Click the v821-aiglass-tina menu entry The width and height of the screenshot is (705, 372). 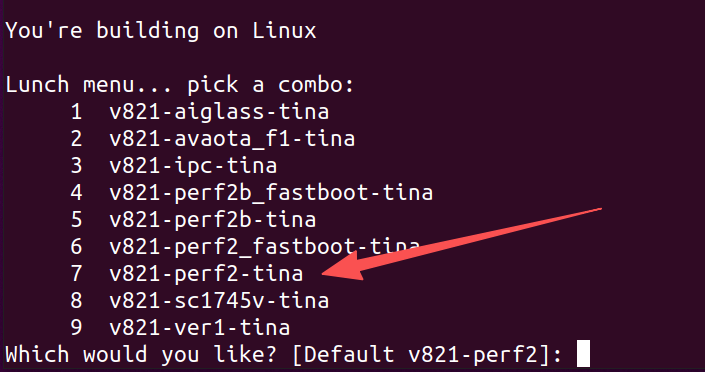coord(219,112)
